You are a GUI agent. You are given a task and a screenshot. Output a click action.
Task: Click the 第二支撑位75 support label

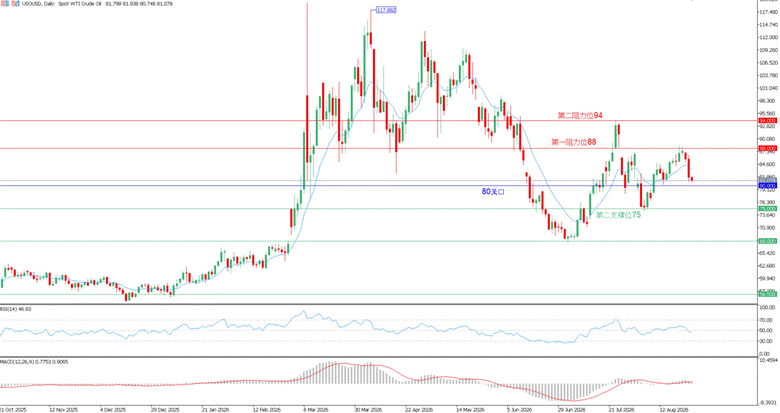(618, 215)
